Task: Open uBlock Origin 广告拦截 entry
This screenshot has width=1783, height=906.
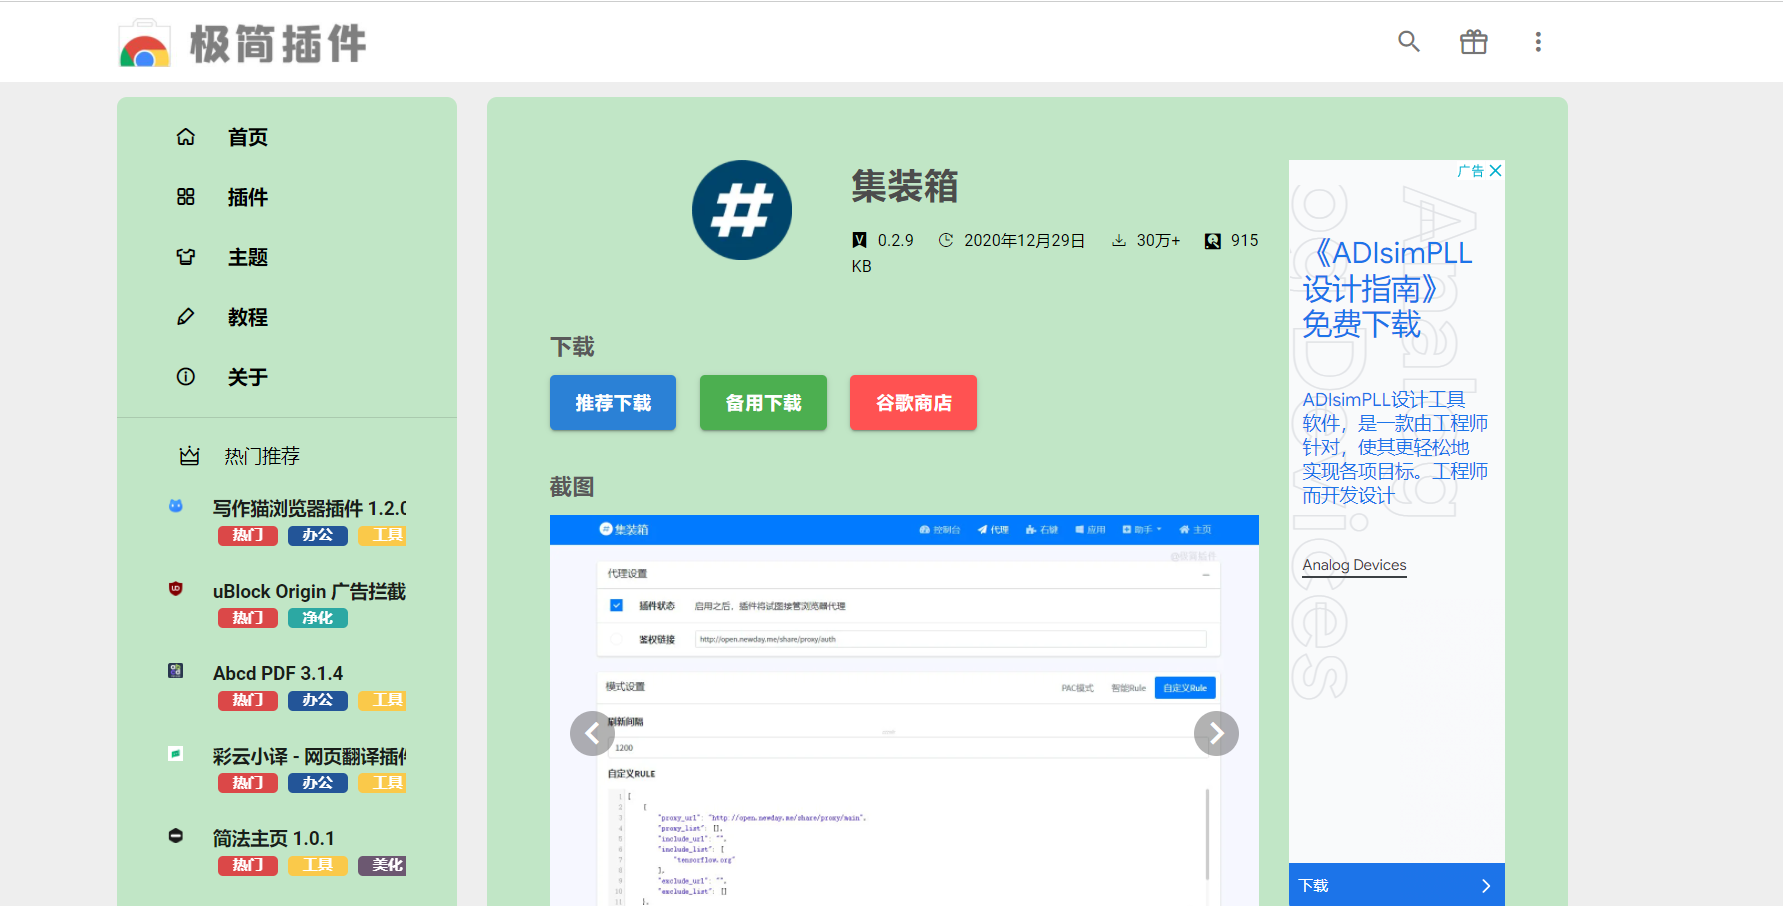Action: [x=309, y=591]
